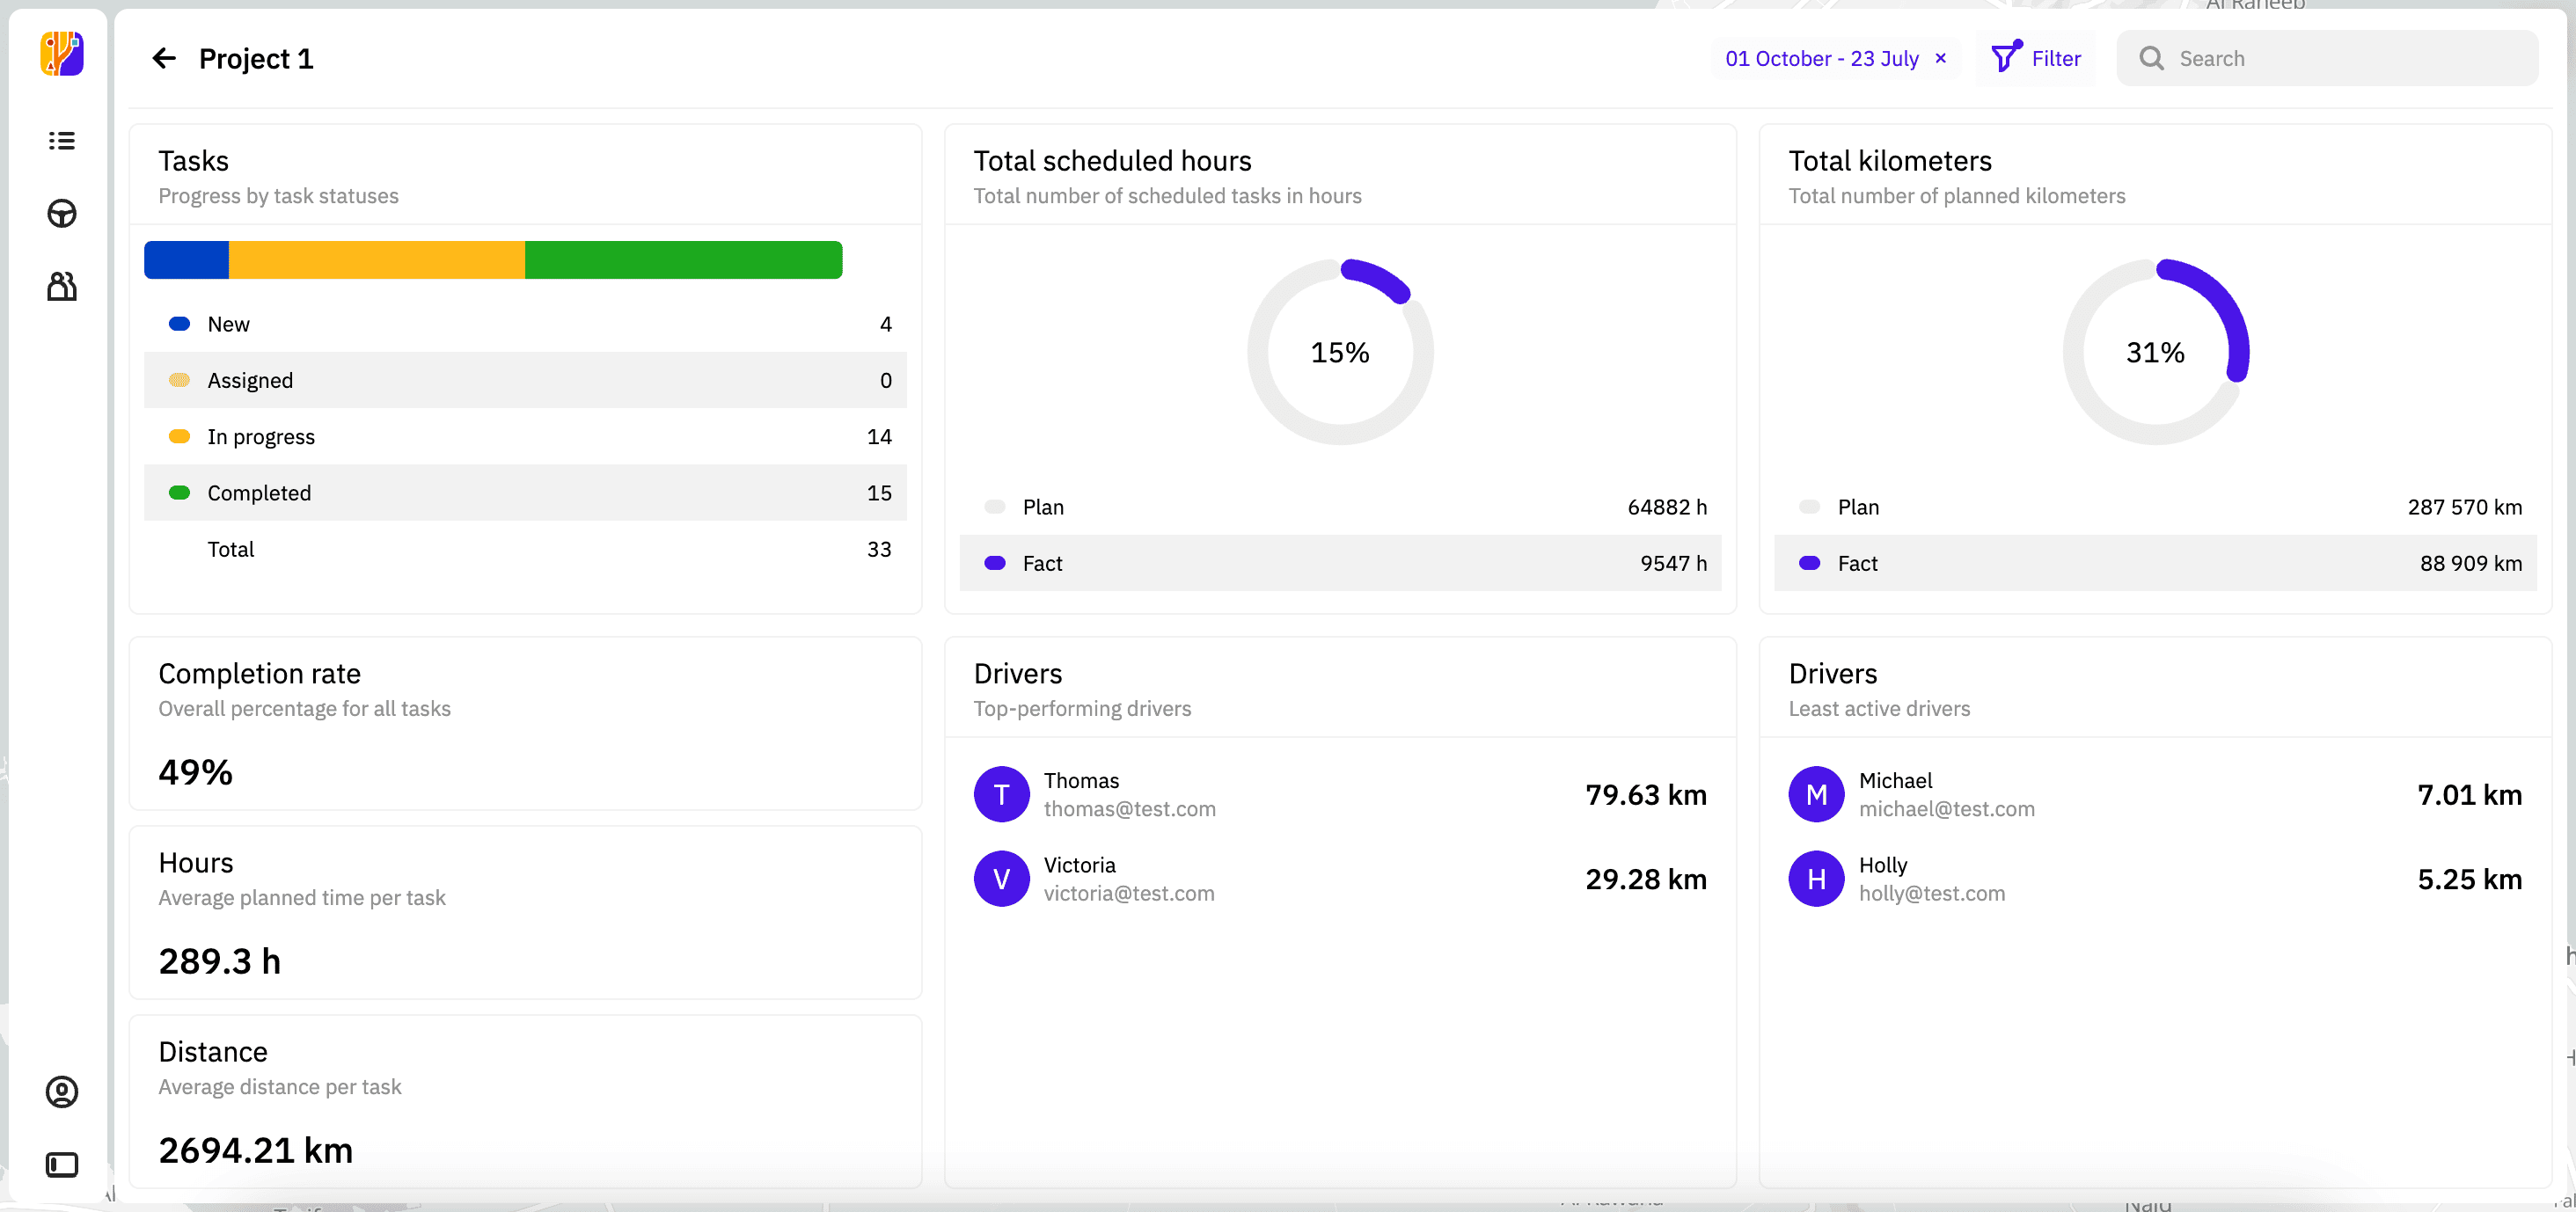Select the task list icon in the sidebar
The height and width of the screenshot is (1212, 2576).
(61, 141)
